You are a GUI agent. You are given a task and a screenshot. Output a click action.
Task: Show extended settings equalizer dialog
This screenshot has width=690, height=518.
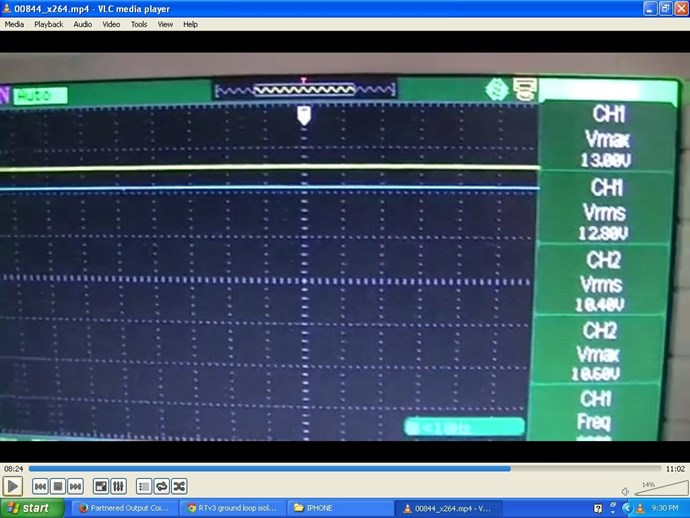[x=118, y=486]
